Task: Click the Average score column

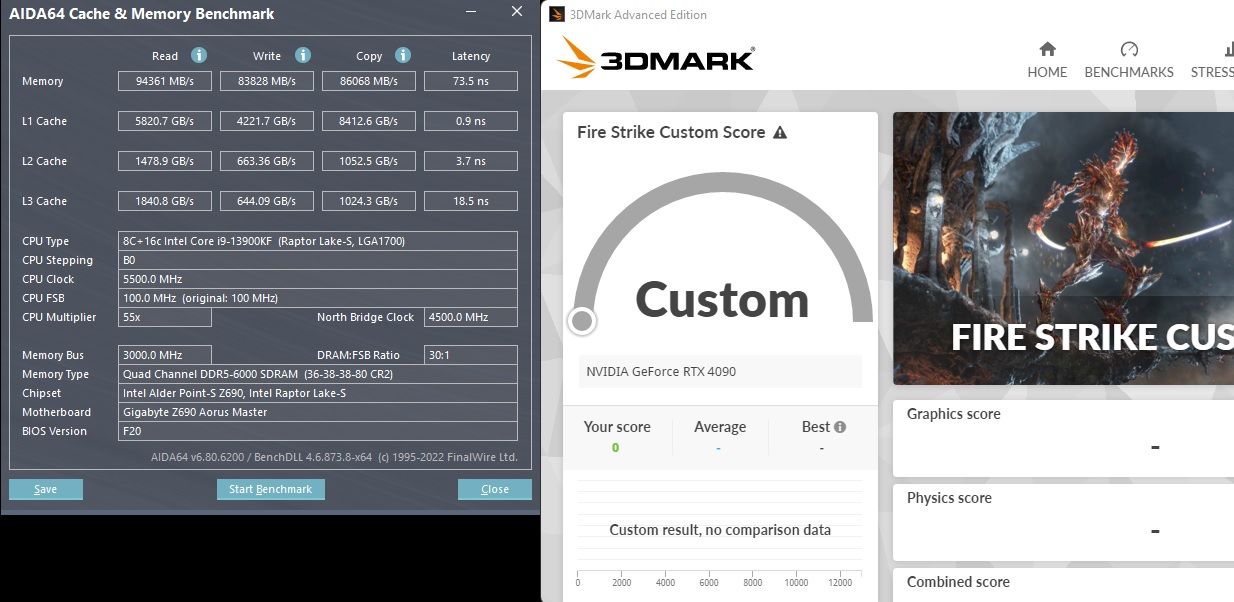Action: [720, 437]
